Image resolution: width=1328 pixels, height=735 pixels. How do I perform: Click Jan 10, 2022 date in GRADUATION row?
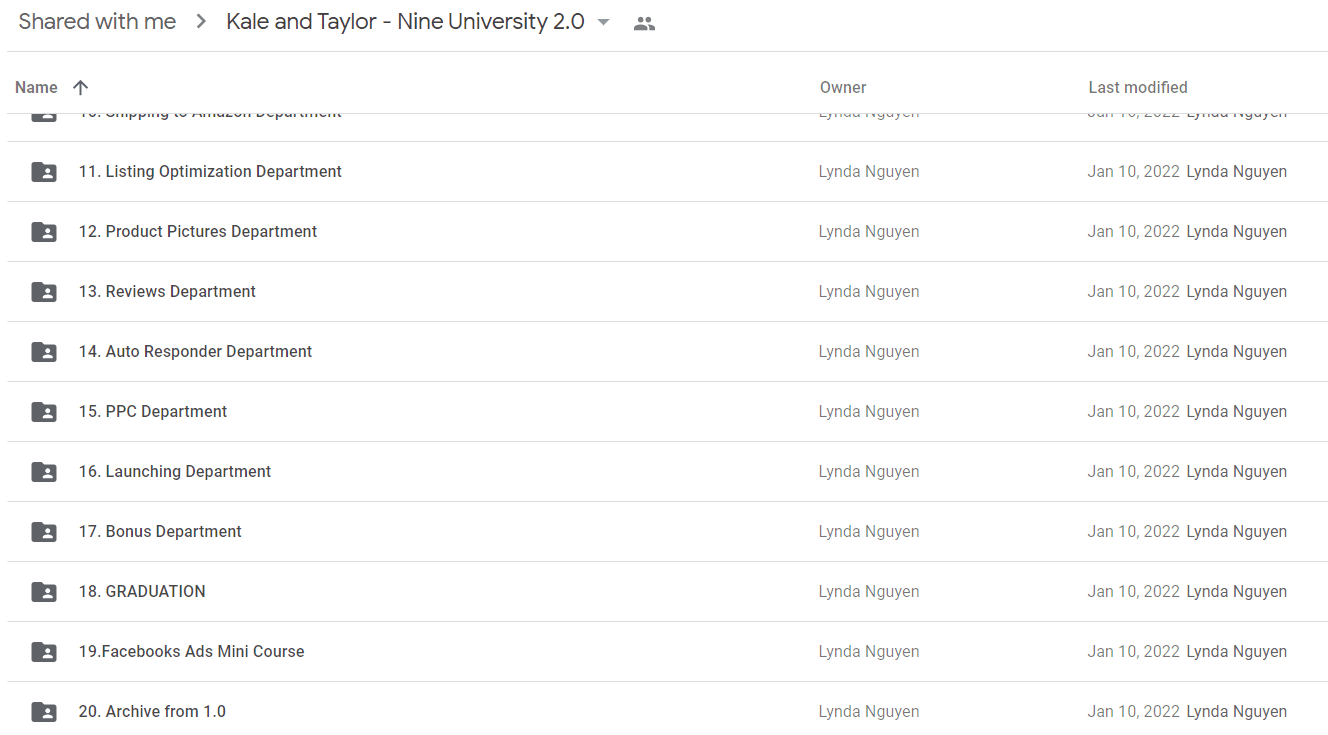click(1134, 591)
